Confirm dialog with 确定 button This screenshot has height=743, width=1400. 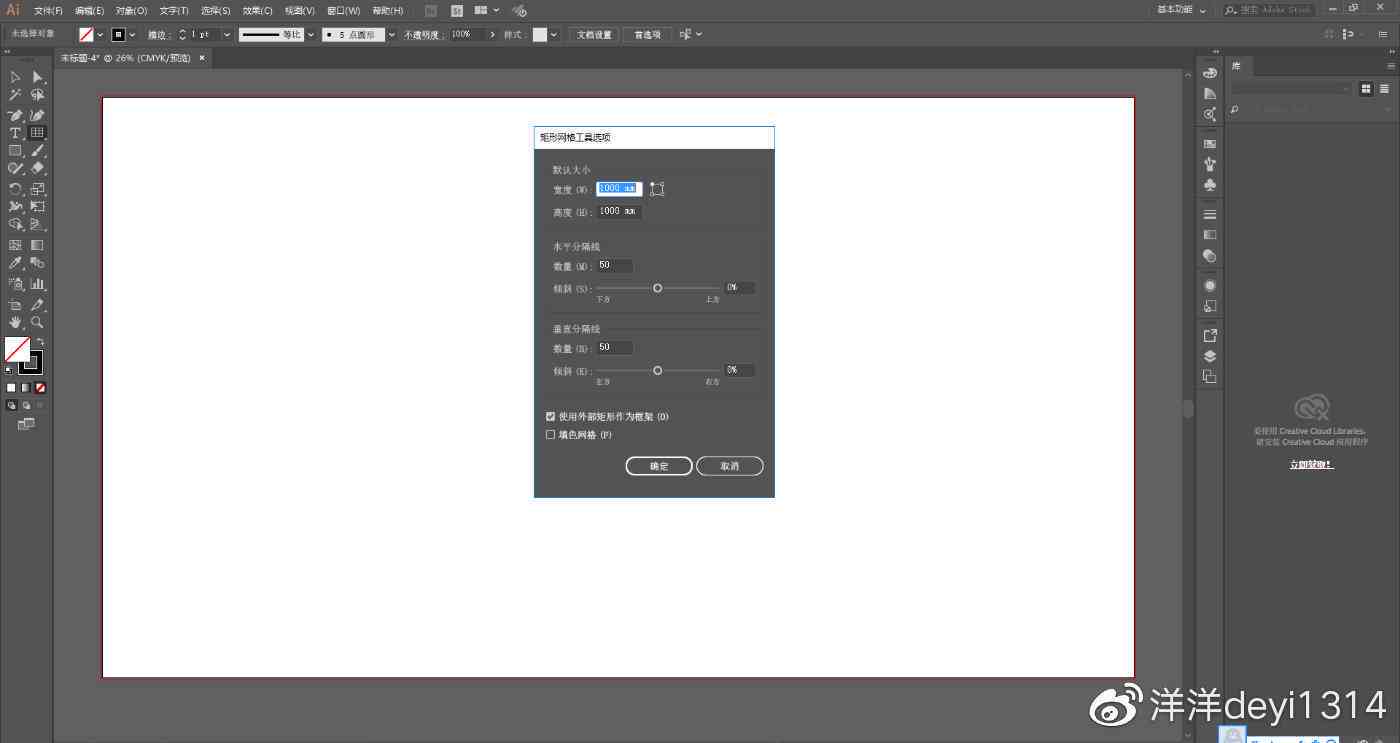pyautogui.click(x=659, y=466)
